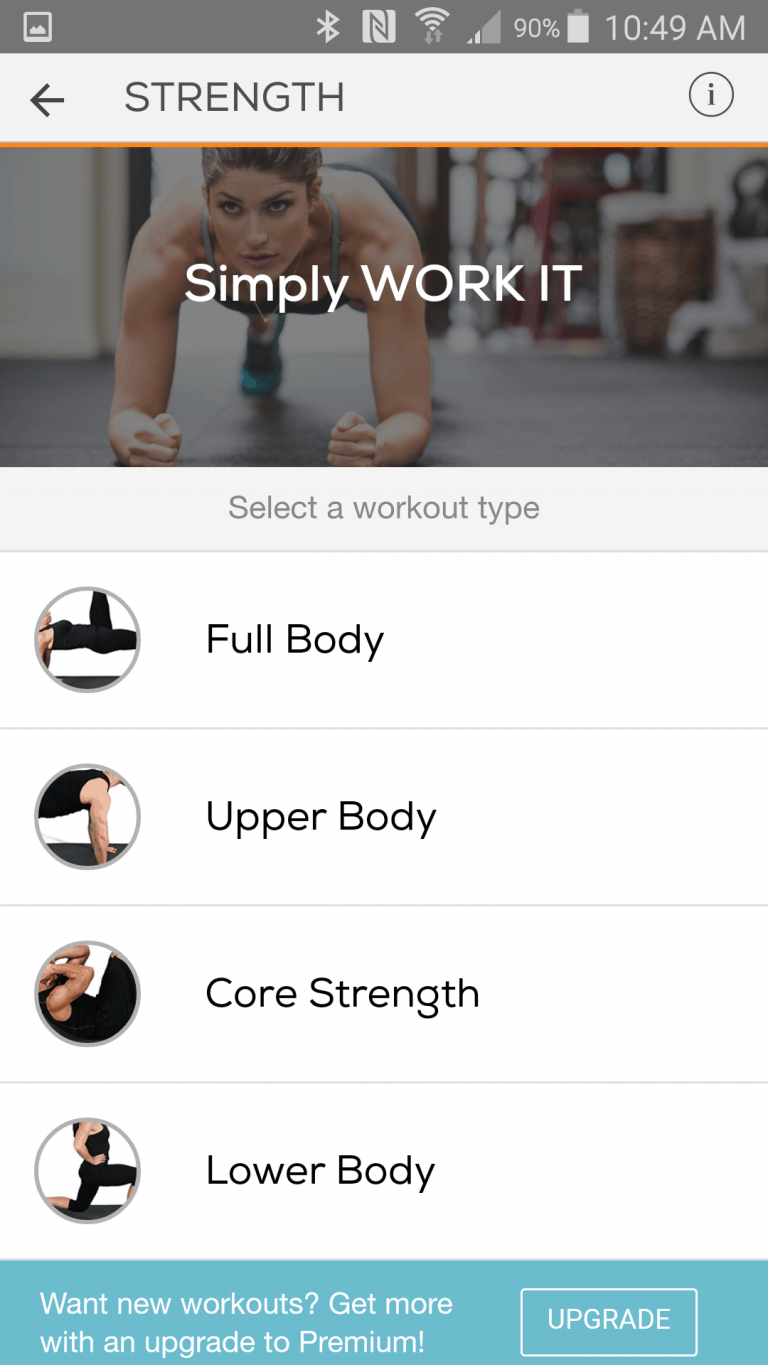Tap the Premium upgrade banner text
The image size is (768, 1365).
pos(246,1322)
